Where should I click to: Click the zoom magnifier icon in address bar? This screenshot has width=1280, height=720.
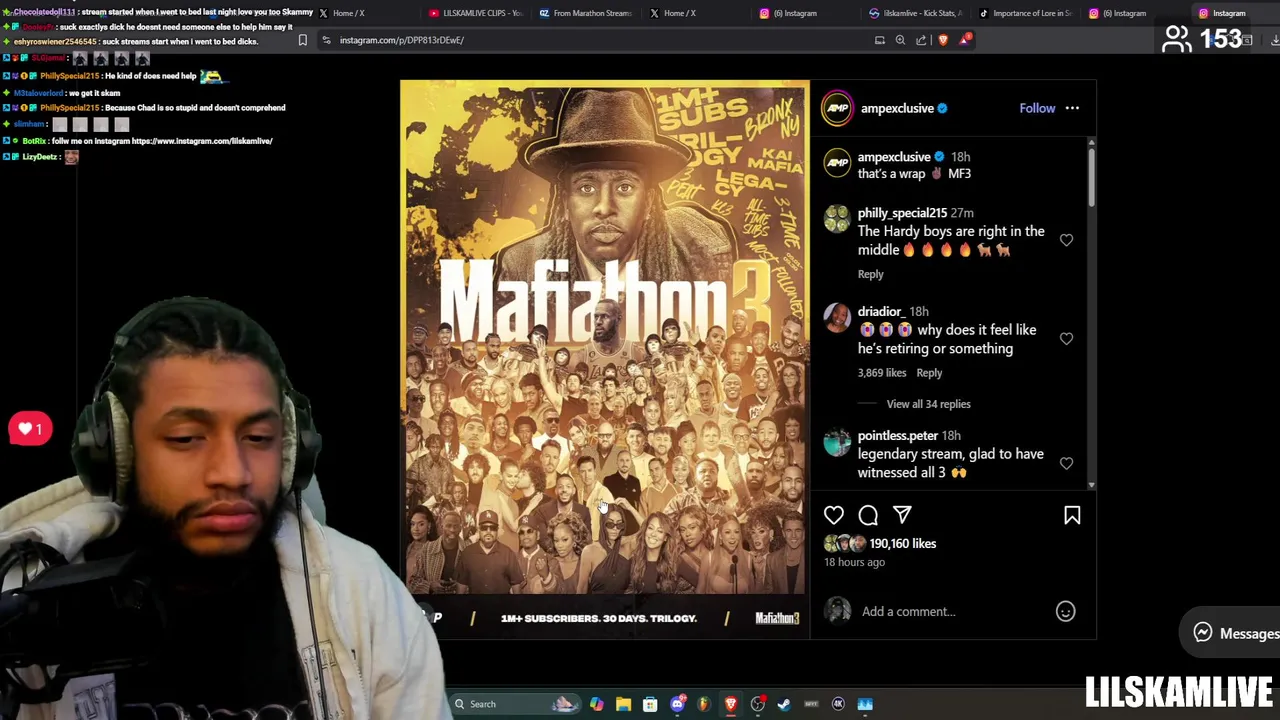[900, 40]
